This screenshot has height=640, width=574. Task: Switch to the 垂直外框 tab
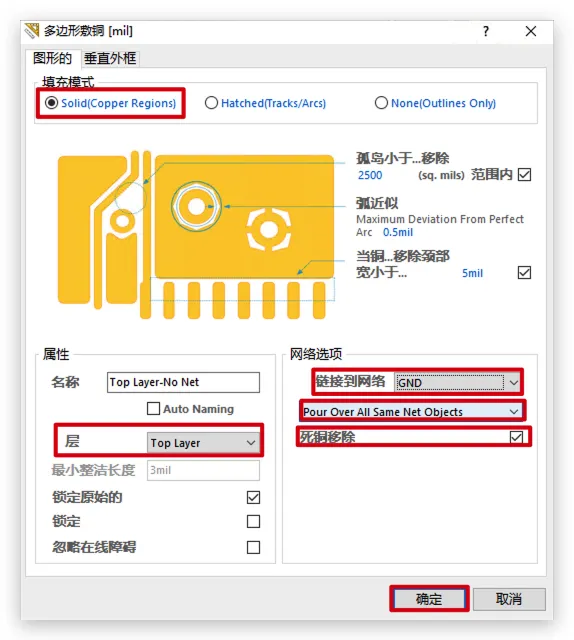click(110, 59)
